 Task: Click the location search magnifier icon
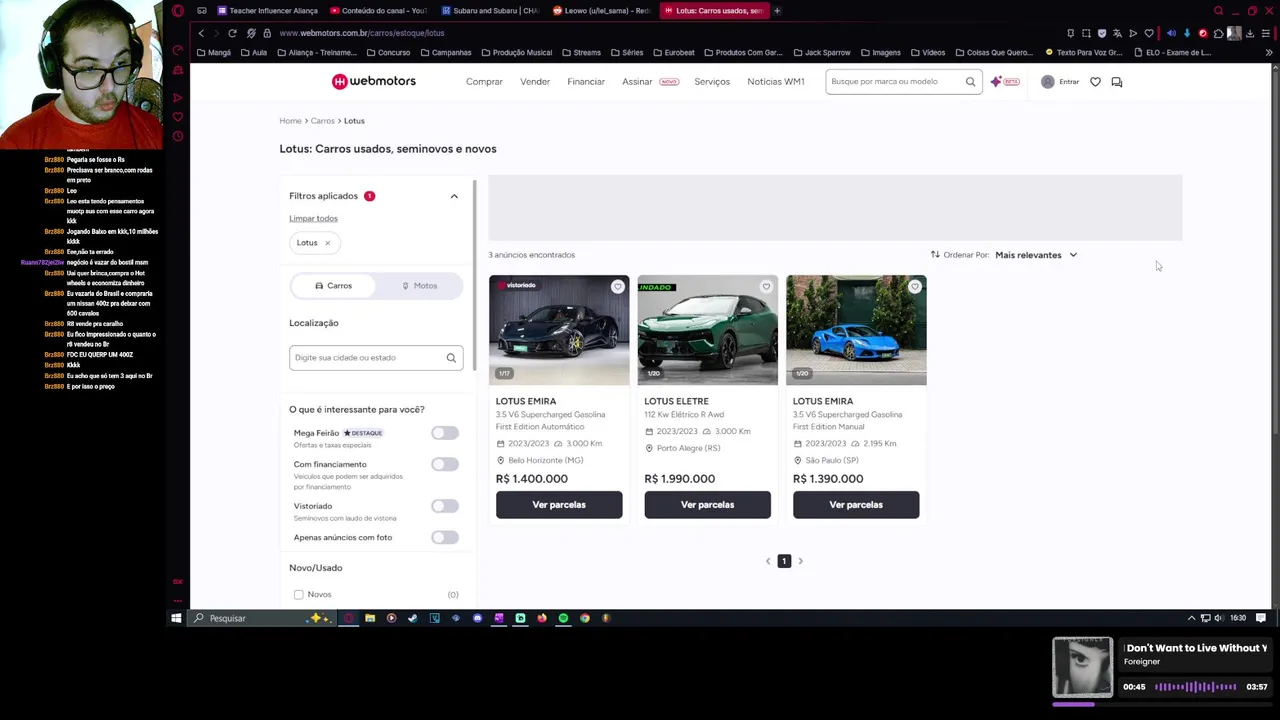pos(451,358)
